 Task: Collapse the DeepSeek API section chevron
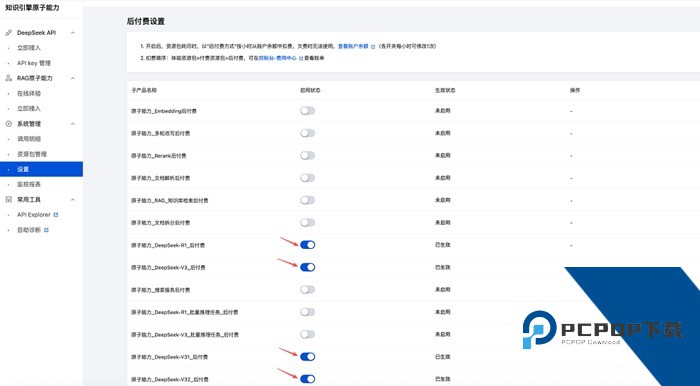[x=73, y=33]
